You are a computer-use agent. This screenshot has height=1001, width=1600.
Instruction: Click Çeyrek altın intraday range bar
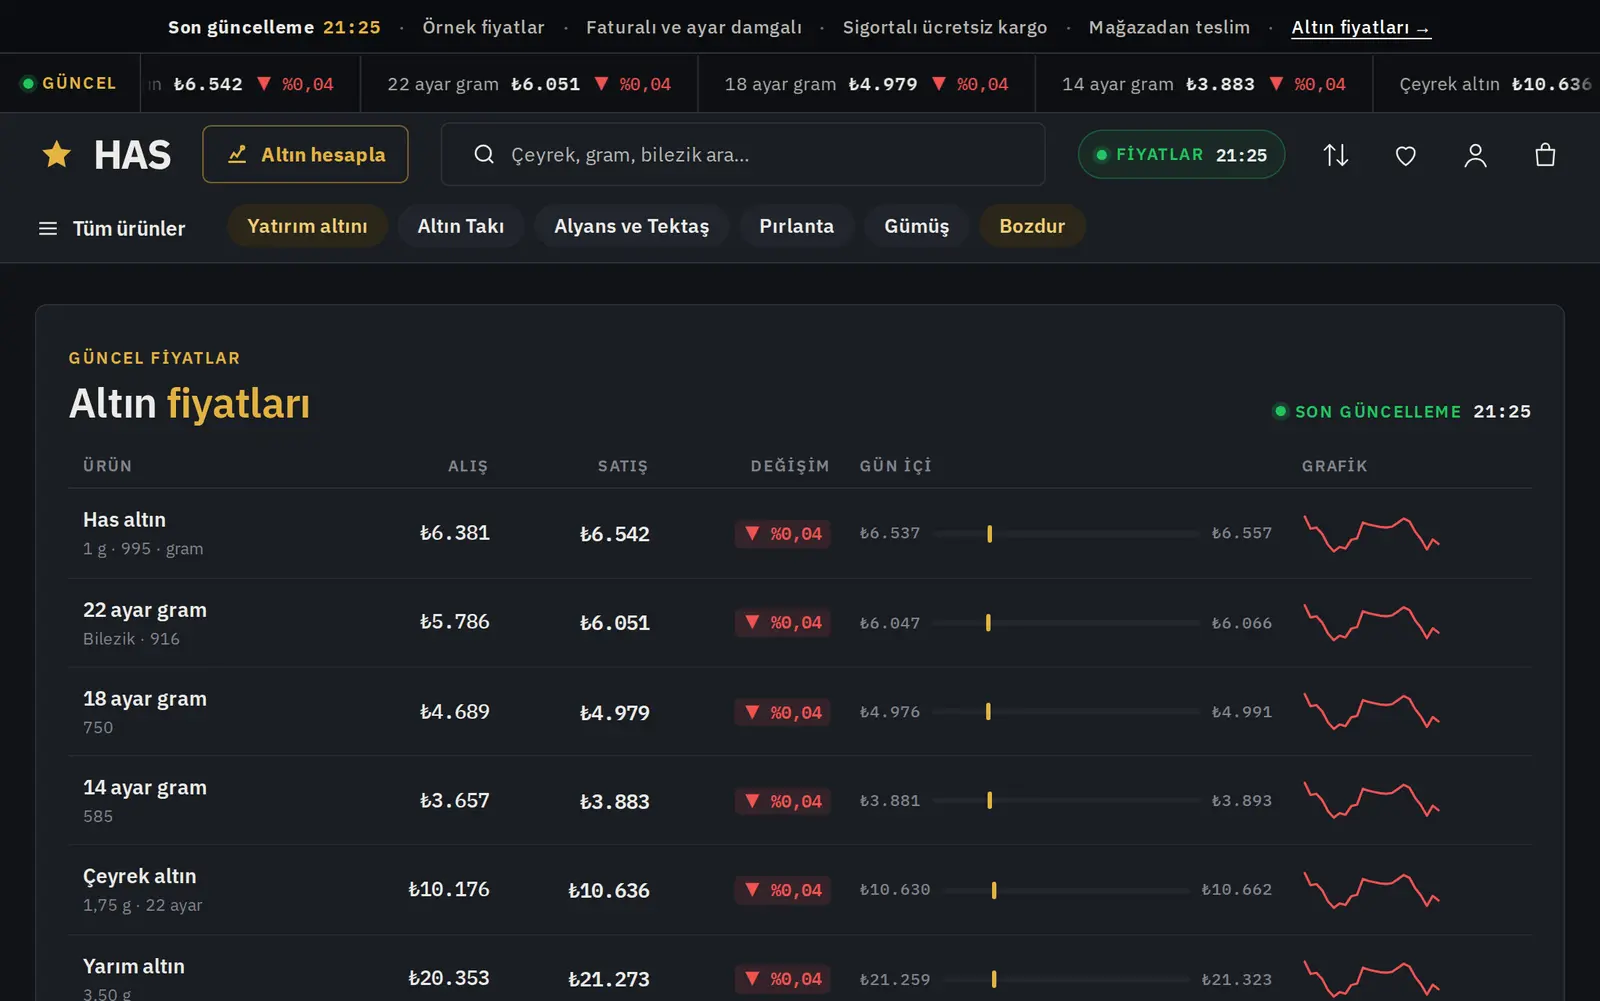click(1066, 890)
